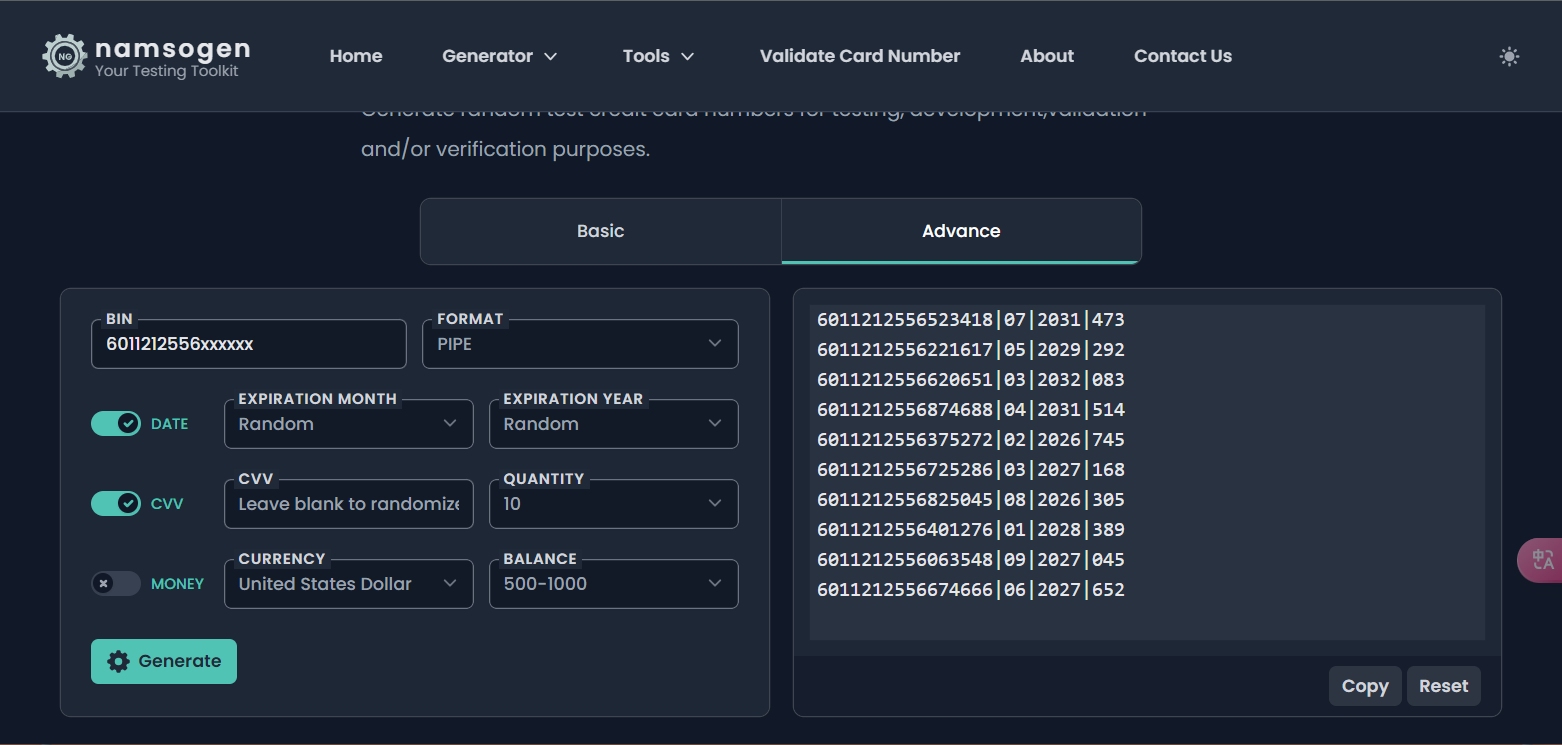
Task: Click the floating translate icon
Action: 1542,560
